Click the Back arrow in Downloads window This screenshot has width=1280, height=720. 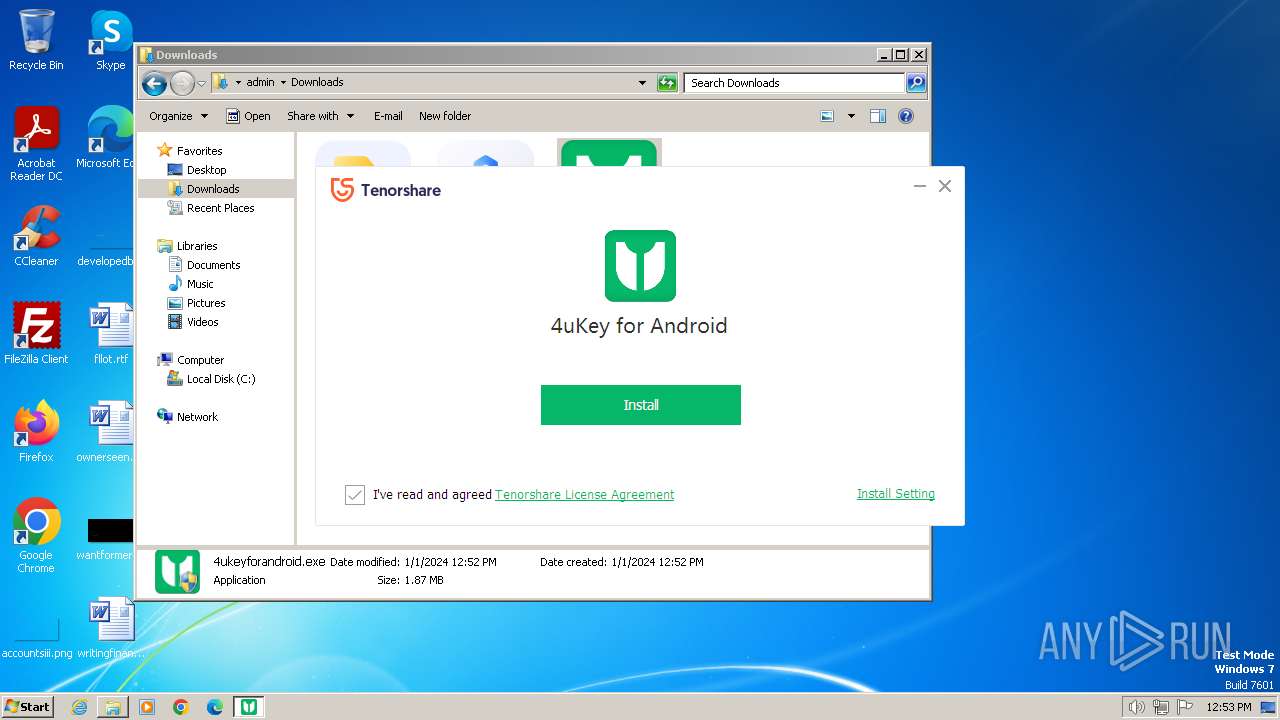(154, 83)
